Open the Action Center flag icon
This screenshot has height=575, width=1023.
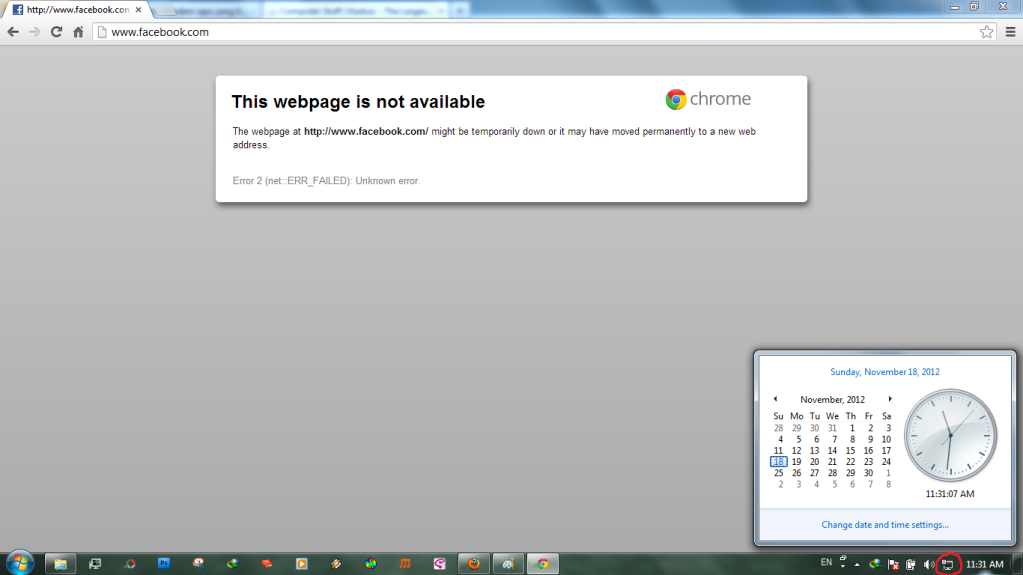click(x=893, y=565)
